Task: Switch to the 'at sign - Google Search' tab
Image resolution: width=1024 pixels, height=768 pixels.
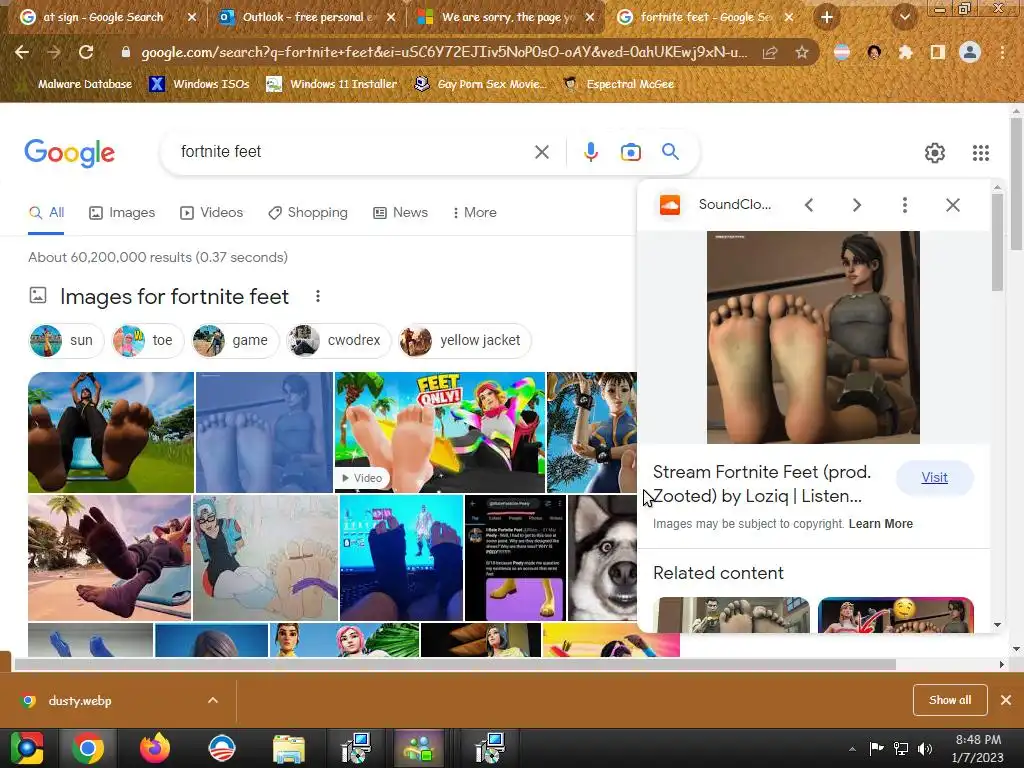Action: pyautogui.click(x=103, y=17)
